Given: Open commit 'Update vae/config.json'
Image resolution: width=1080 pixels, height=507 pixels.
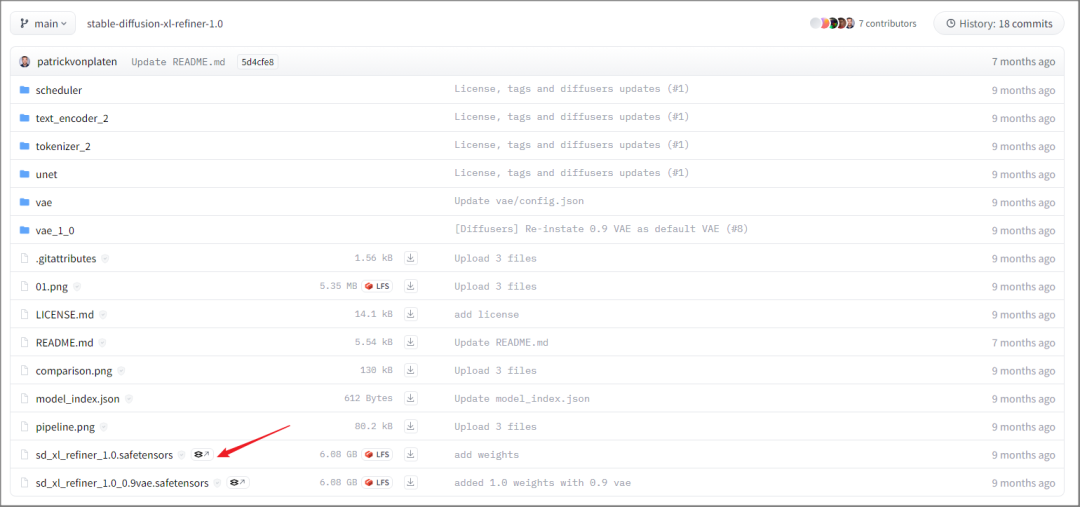Looking at the screenshot, I should (x=519, y=201).
